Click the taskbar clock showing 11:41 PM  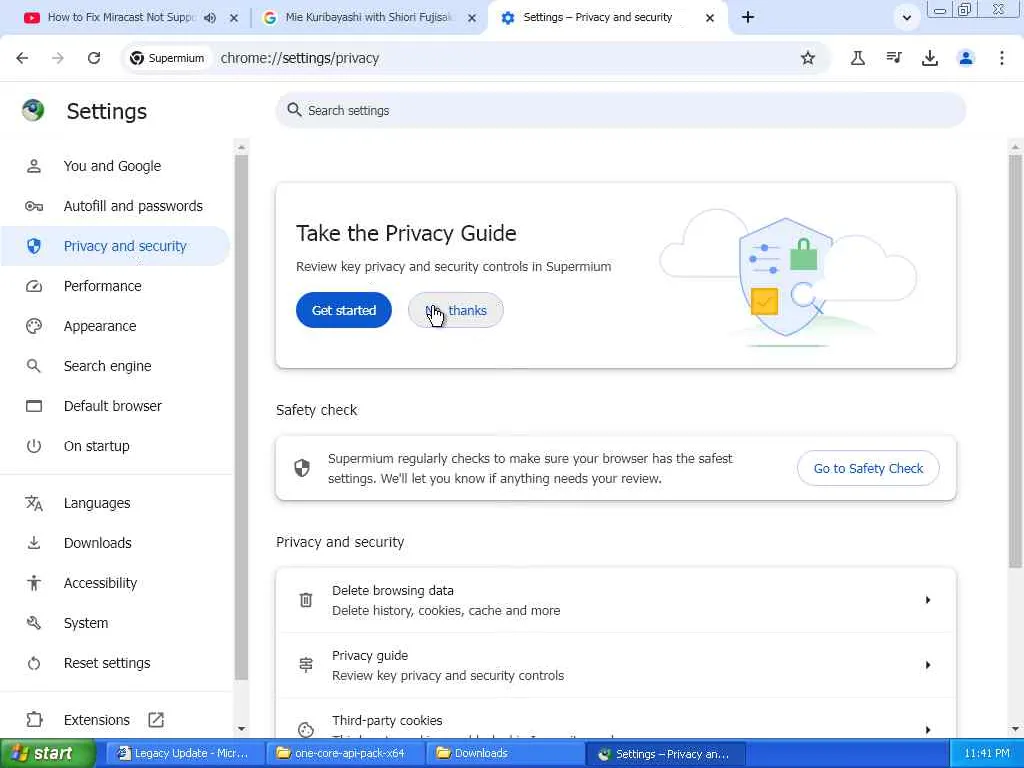(986, 753)
